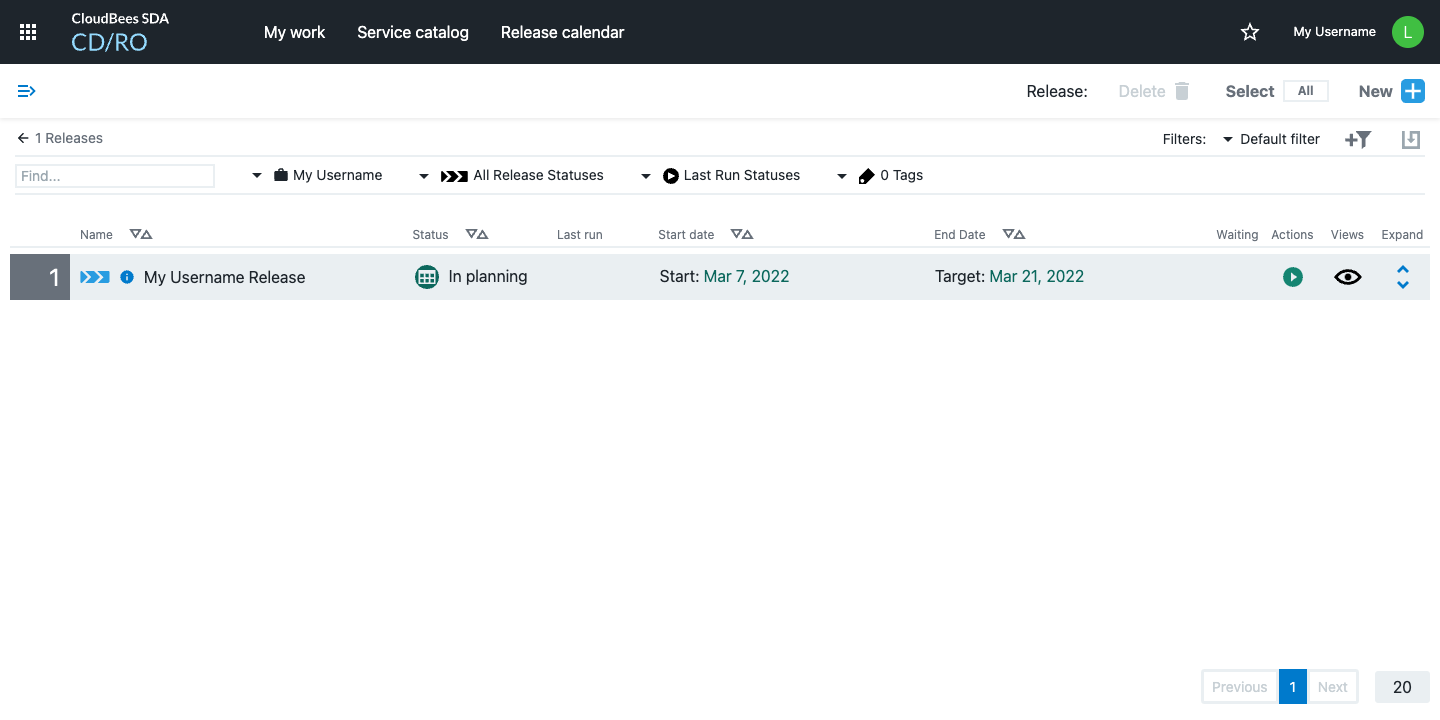Collapse the release row using the chevrons

click(x=1403, y=277)
